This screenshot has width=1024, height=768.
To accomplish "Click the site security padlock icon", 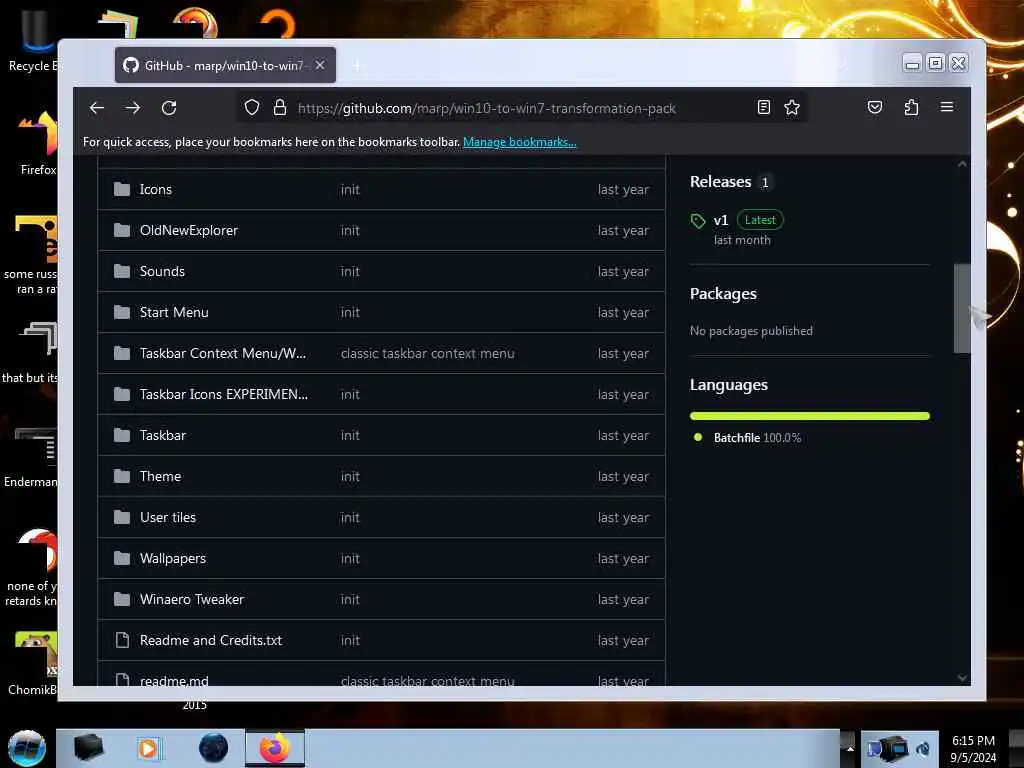I will 280,108.
